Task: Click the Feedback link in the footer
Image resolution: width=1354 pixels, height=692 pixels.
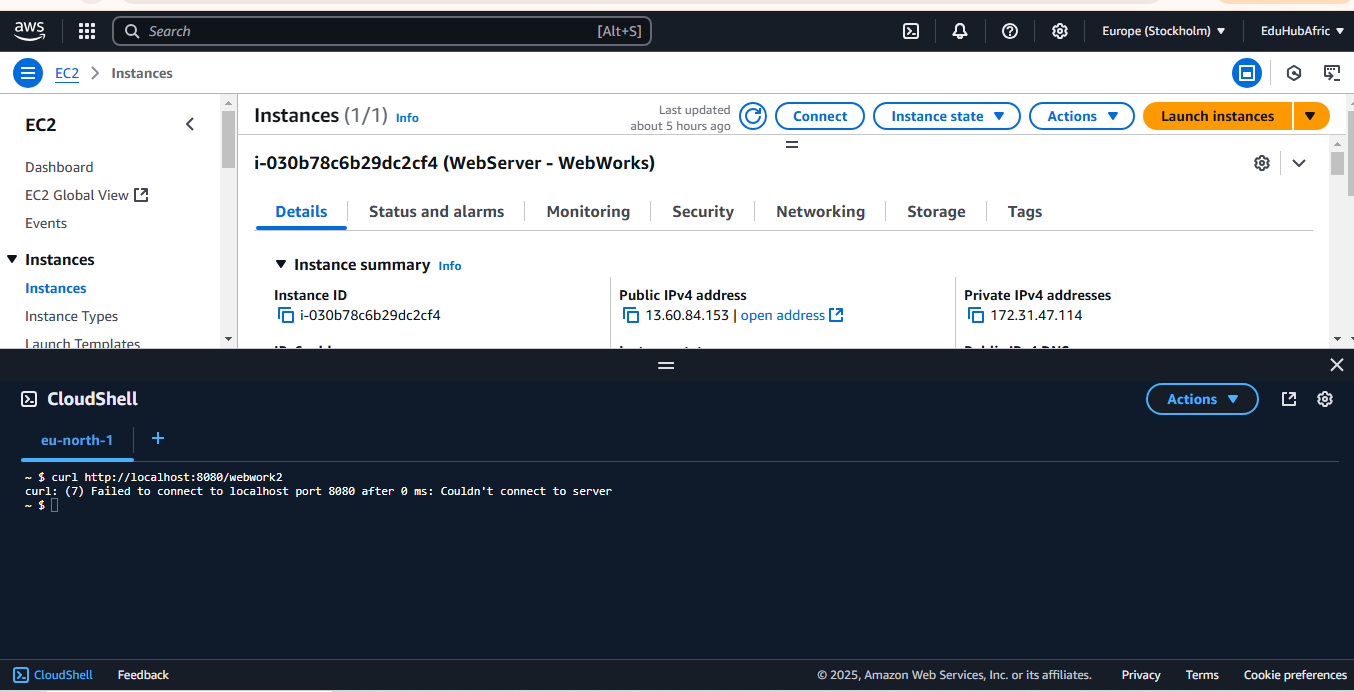Action: coord(143,675)
